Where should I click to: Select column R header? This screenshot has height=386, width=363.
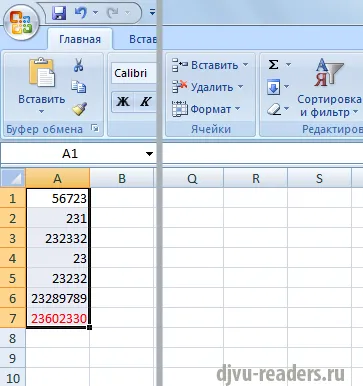tap(256, 178)
